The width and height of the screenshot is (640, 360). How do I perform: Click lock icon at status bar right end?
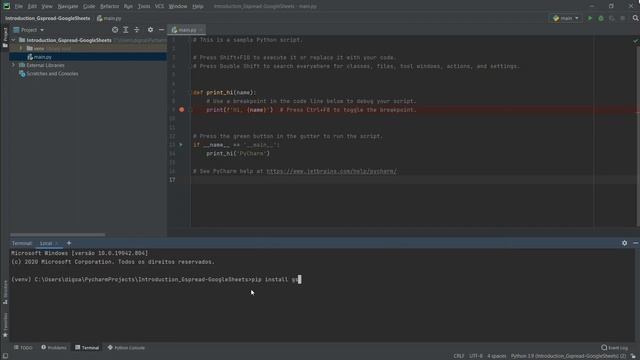[x=633, y=356]
